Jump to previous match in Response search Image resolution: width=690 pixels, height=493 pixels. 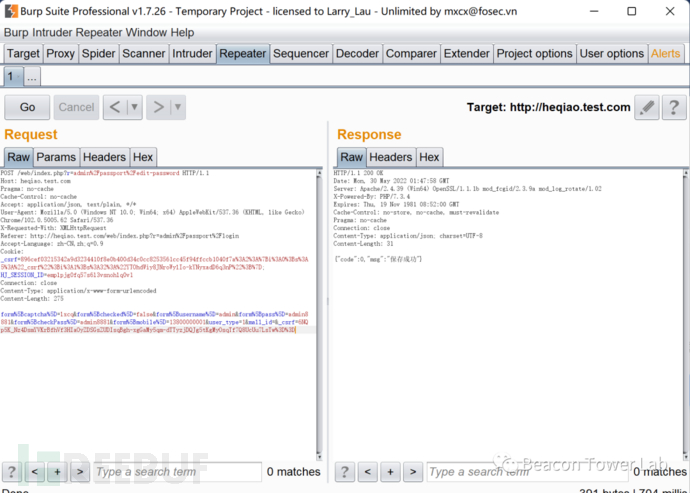367,472
